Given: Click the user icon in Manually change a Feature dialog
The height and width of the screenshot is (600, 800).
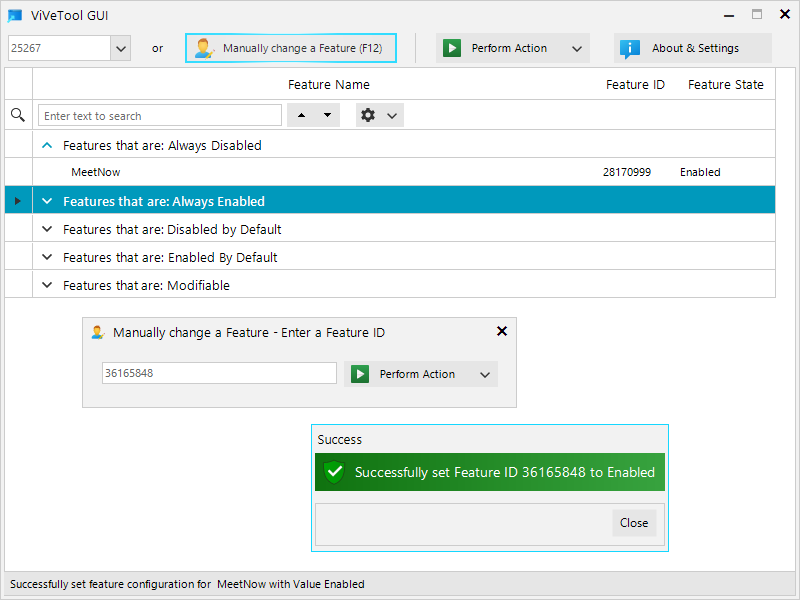Looking at the screenshot, I should 98,332.
